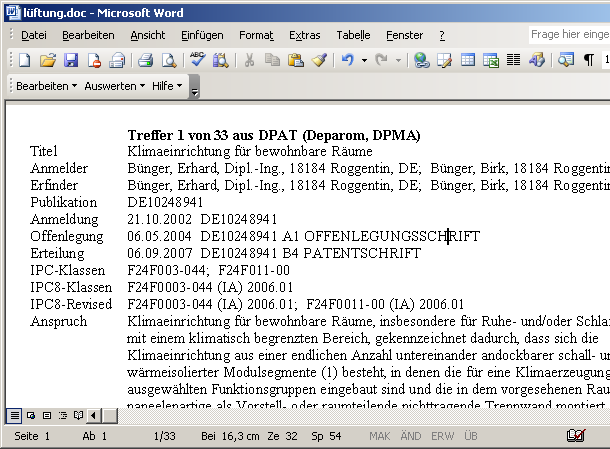Toggle Show/Hide paragraph marks ¶
This screenshot has width=610, height=449.
pos(589,60)
